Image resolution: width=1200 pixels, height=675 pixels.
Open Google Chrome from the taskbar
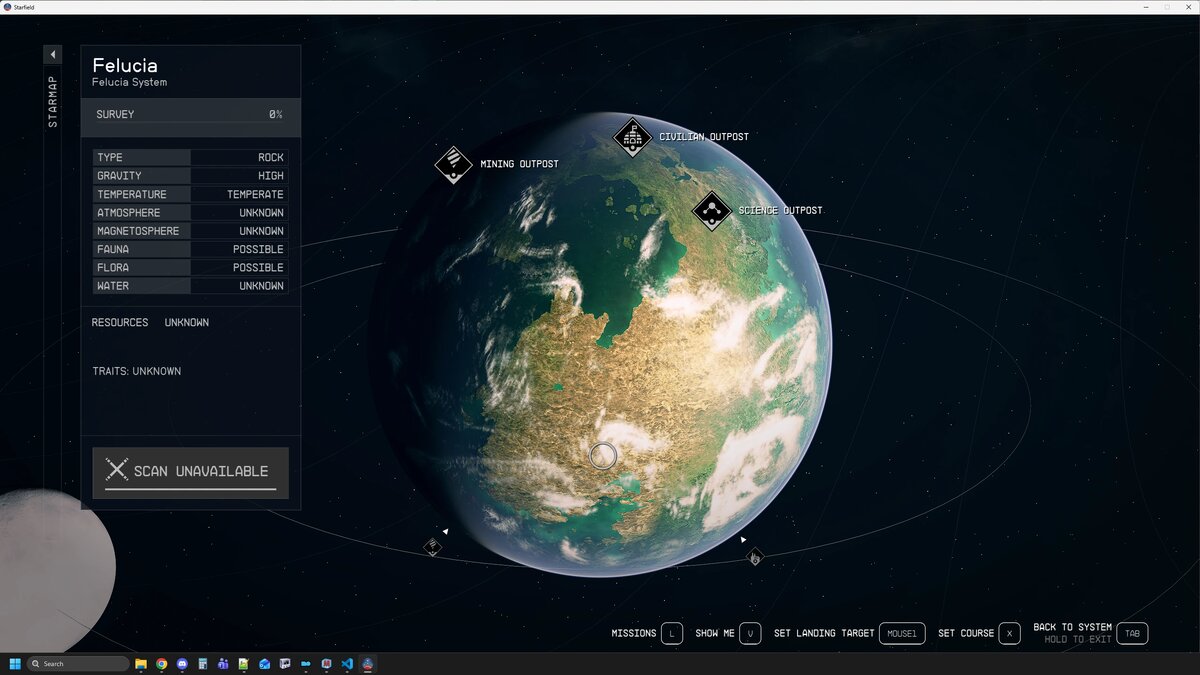coord(162,664)
